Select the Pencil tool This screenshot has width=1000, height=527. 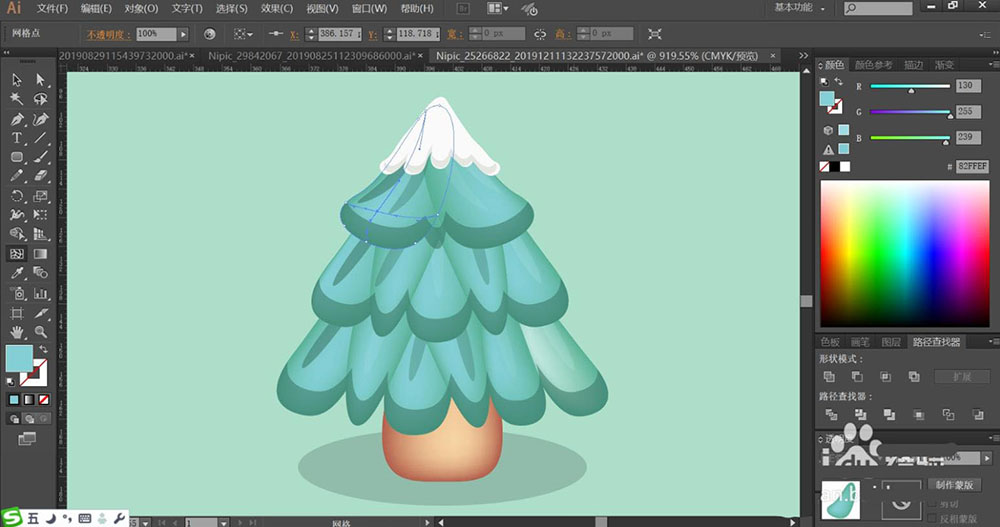click(x=17, y=176)
